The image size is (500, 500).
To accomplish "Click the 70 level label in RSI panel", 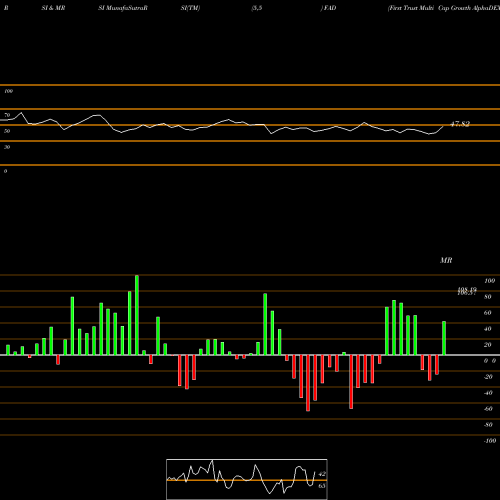I will pyautogui.click(x=7, y=115).
